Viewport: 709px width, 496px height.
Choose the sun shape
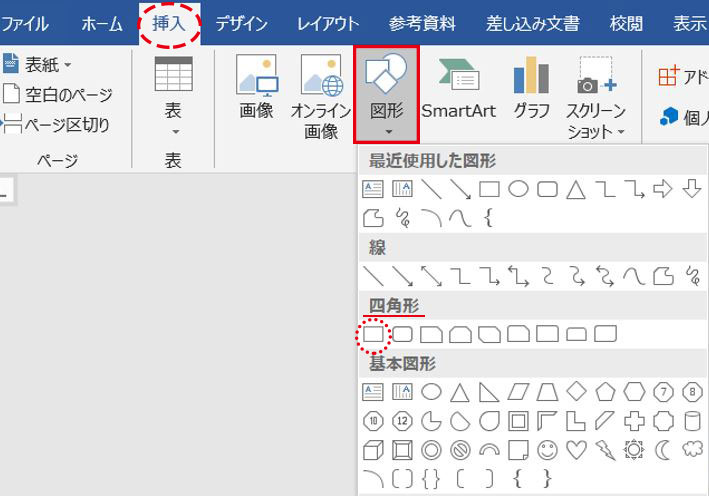coord(634,449)
